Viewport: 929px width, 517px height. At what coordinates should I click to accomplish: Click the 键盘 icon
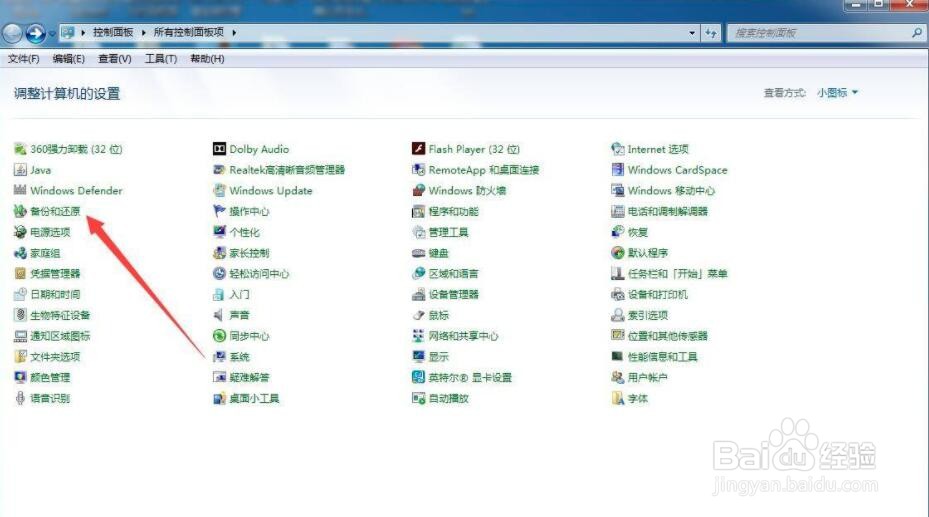[418, 253]
